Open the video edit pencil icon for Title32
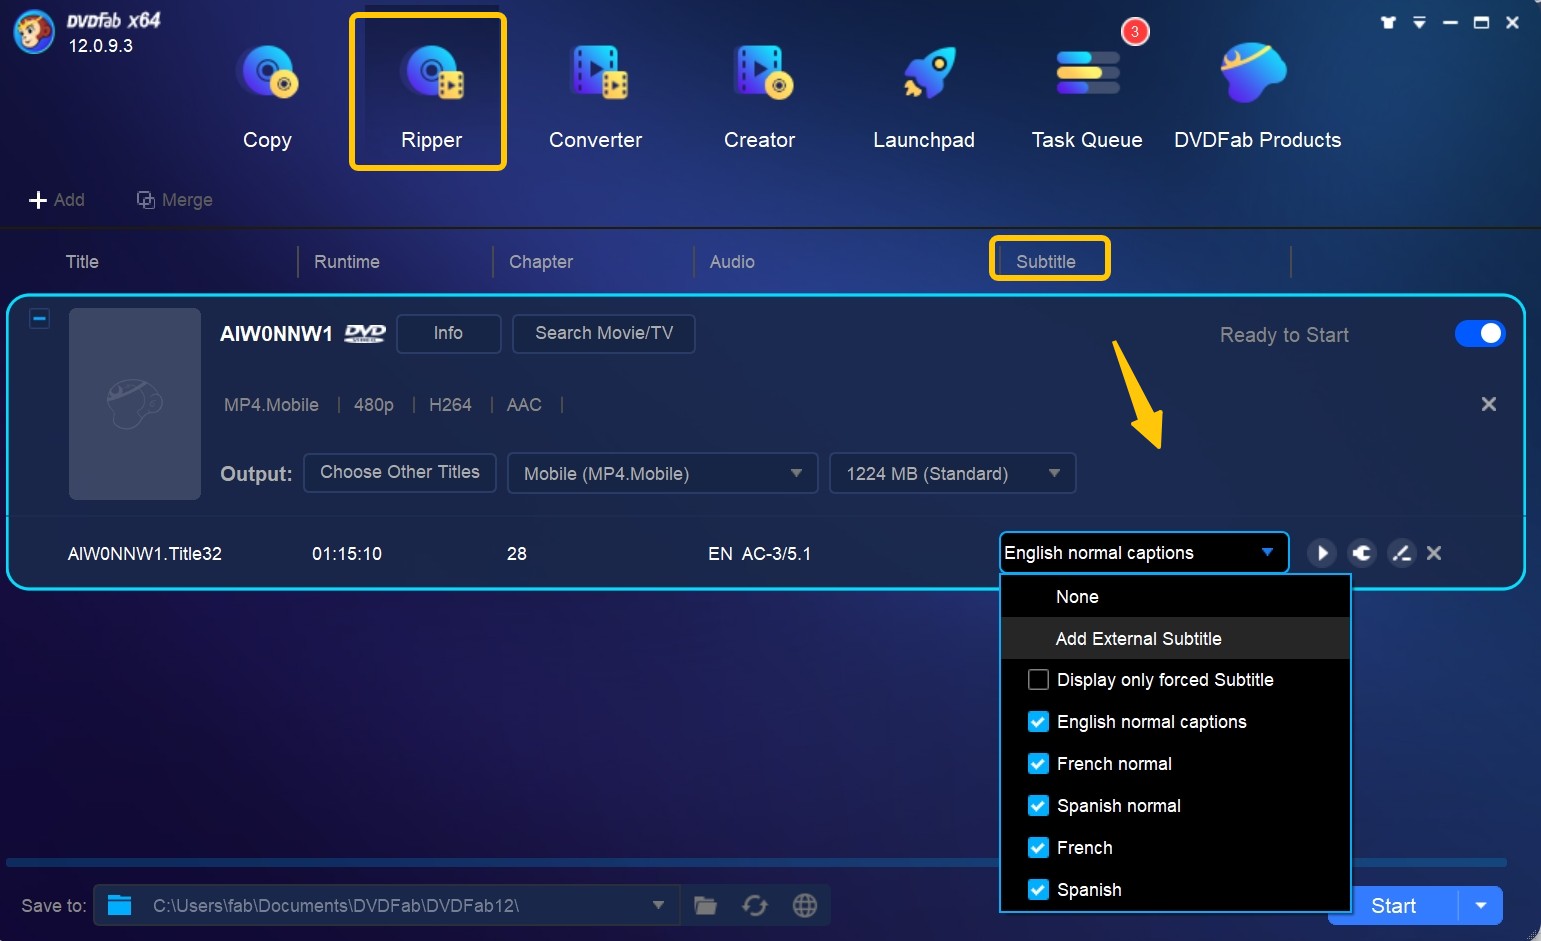The width and height of the screenshot is (1541, 941). pos(1402,553)
